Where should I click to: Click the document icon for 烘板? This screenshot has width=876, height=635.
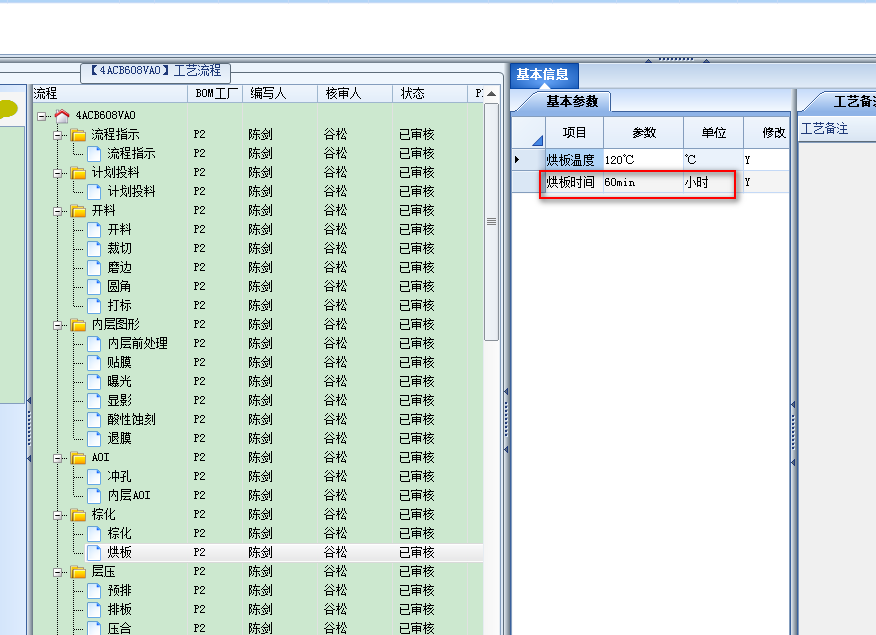[x=94, y=552]
